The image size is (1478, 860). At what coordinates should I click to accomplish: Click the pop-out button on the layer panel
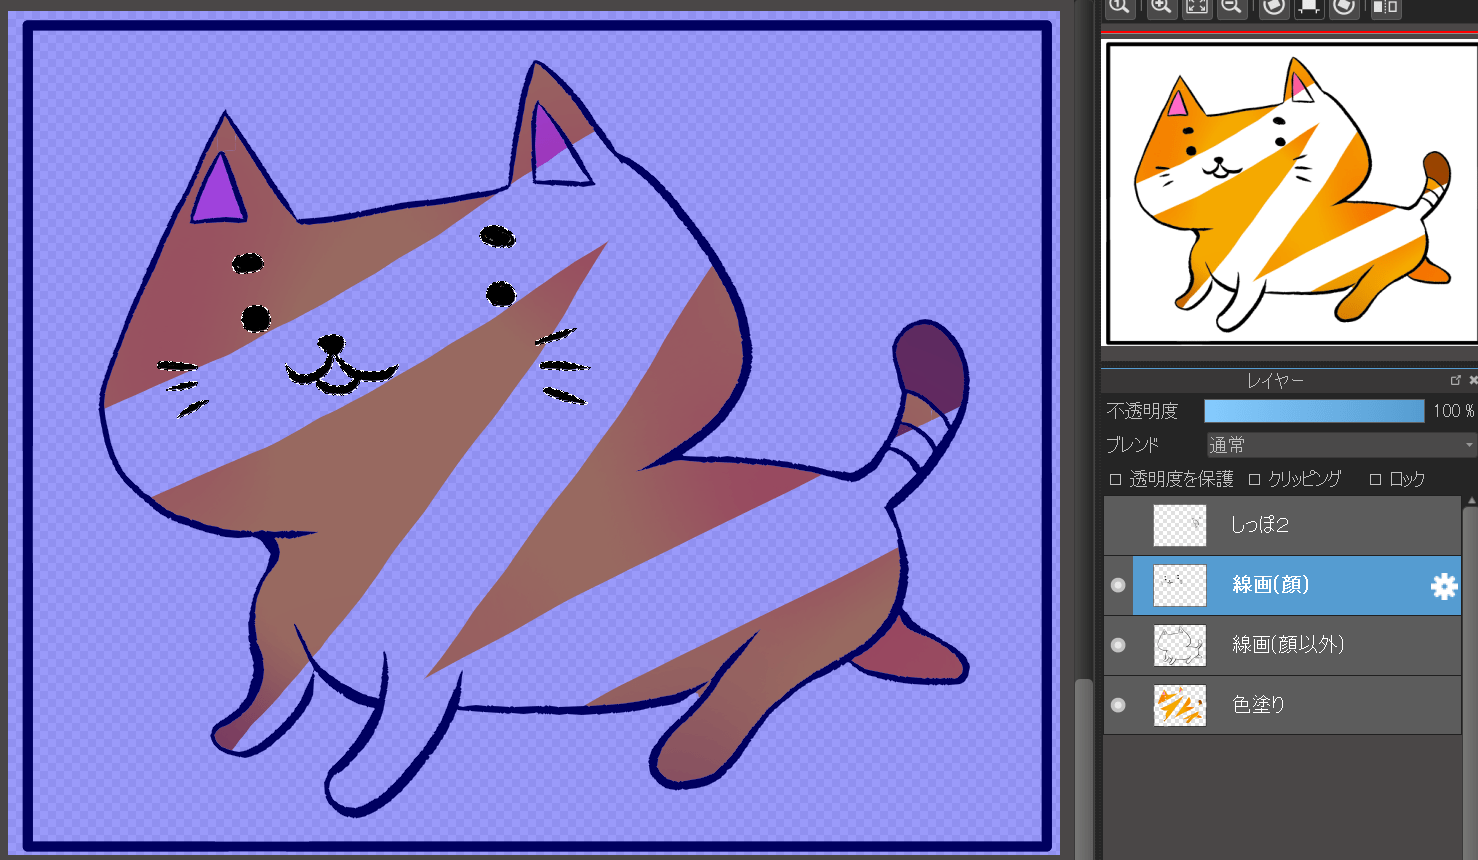[x=1455, y=379]
